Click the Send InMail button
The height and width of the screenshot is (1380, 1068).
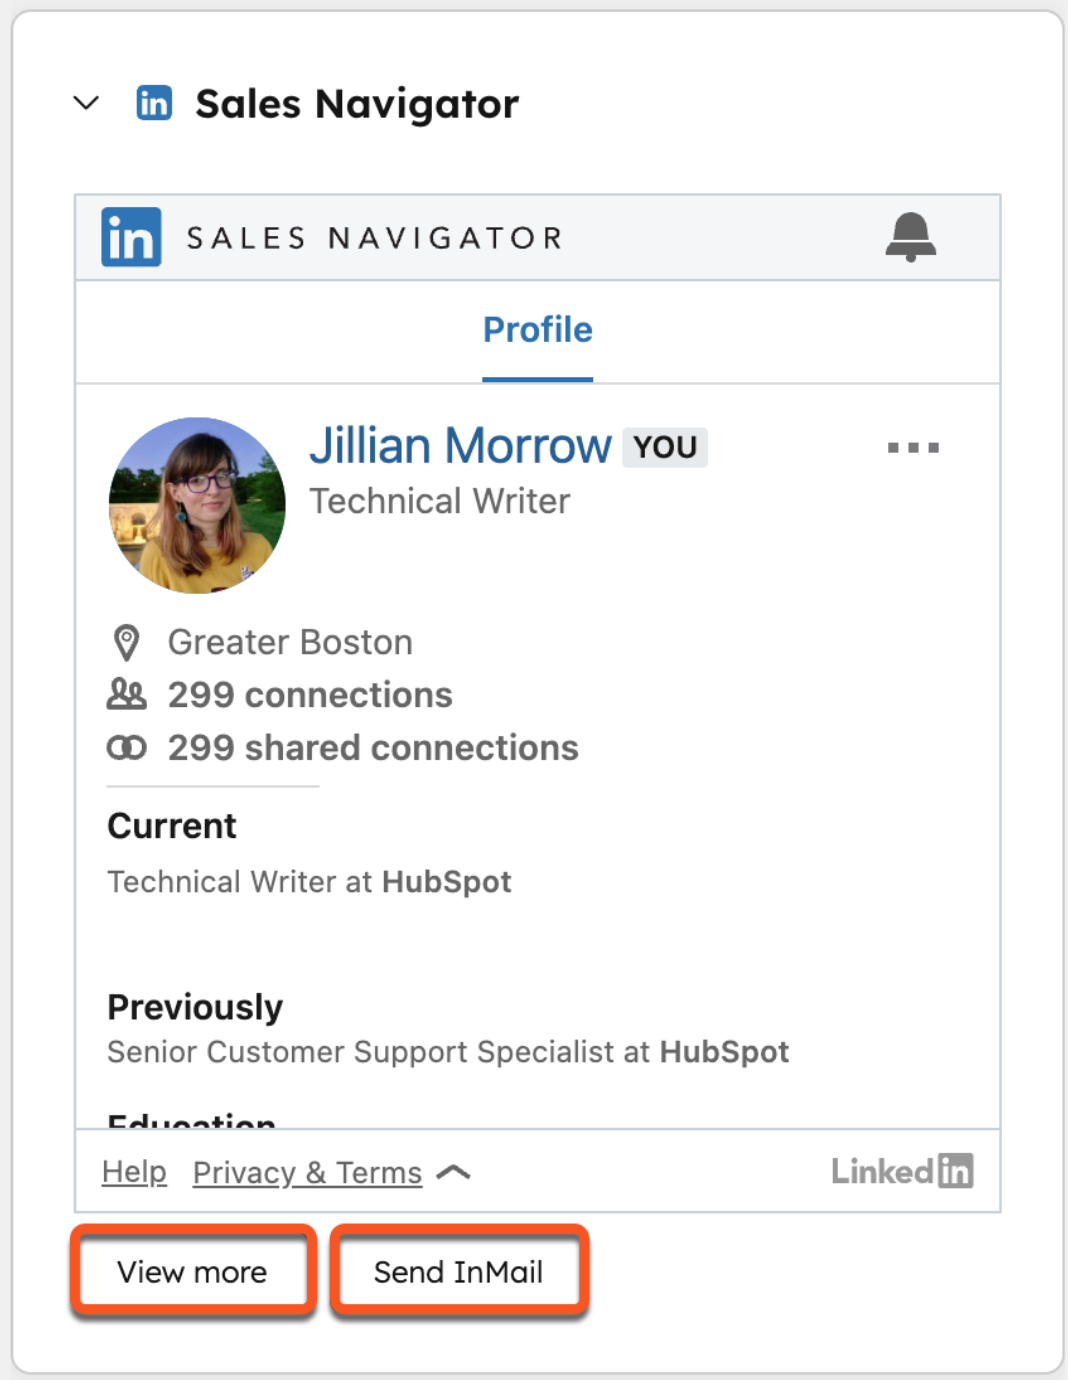pos(458,1272)
